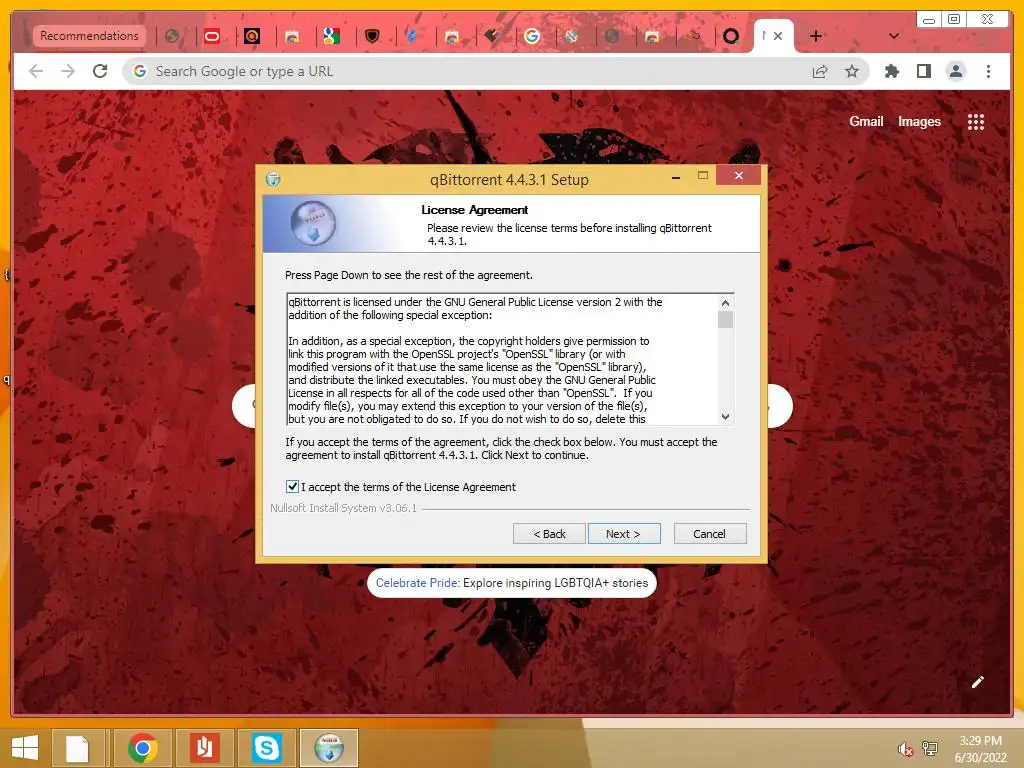Reload the current Chrome page

coord(100,71)
